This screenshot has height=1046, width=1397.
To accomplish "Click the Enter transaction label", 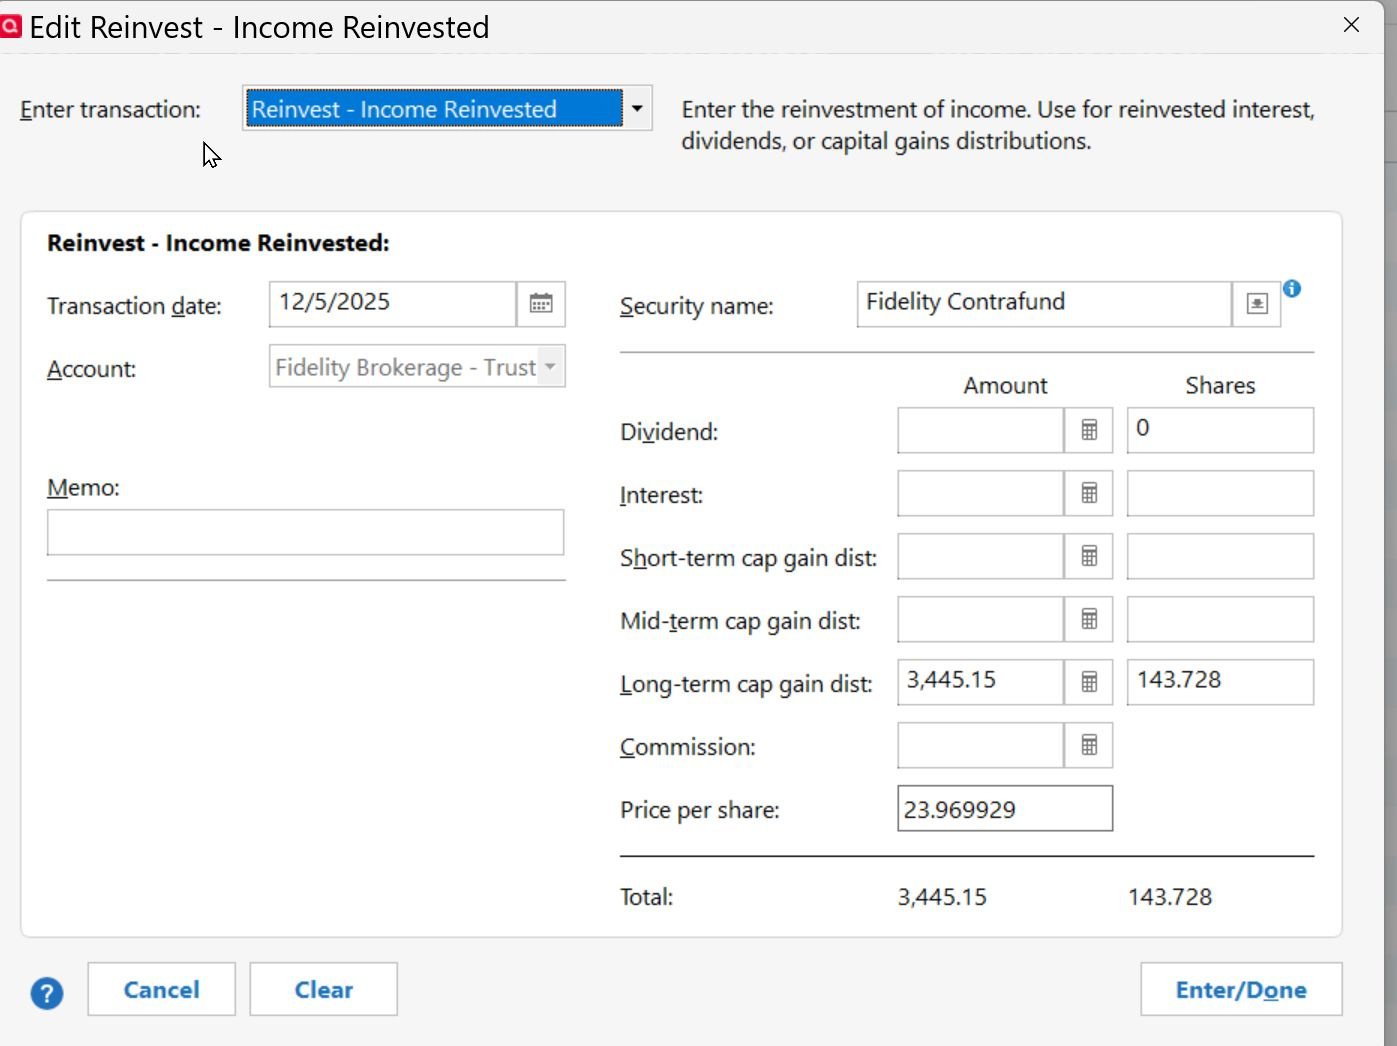I will click(110, 110).
